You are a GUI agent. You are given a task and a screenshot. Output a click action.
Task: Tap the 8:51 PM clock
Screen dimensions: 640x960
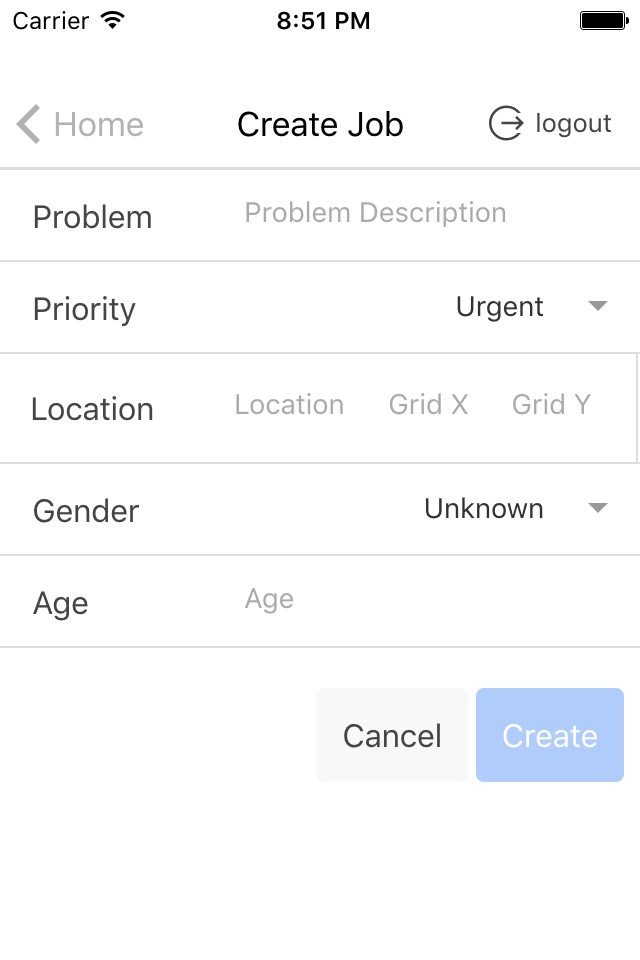323,21
